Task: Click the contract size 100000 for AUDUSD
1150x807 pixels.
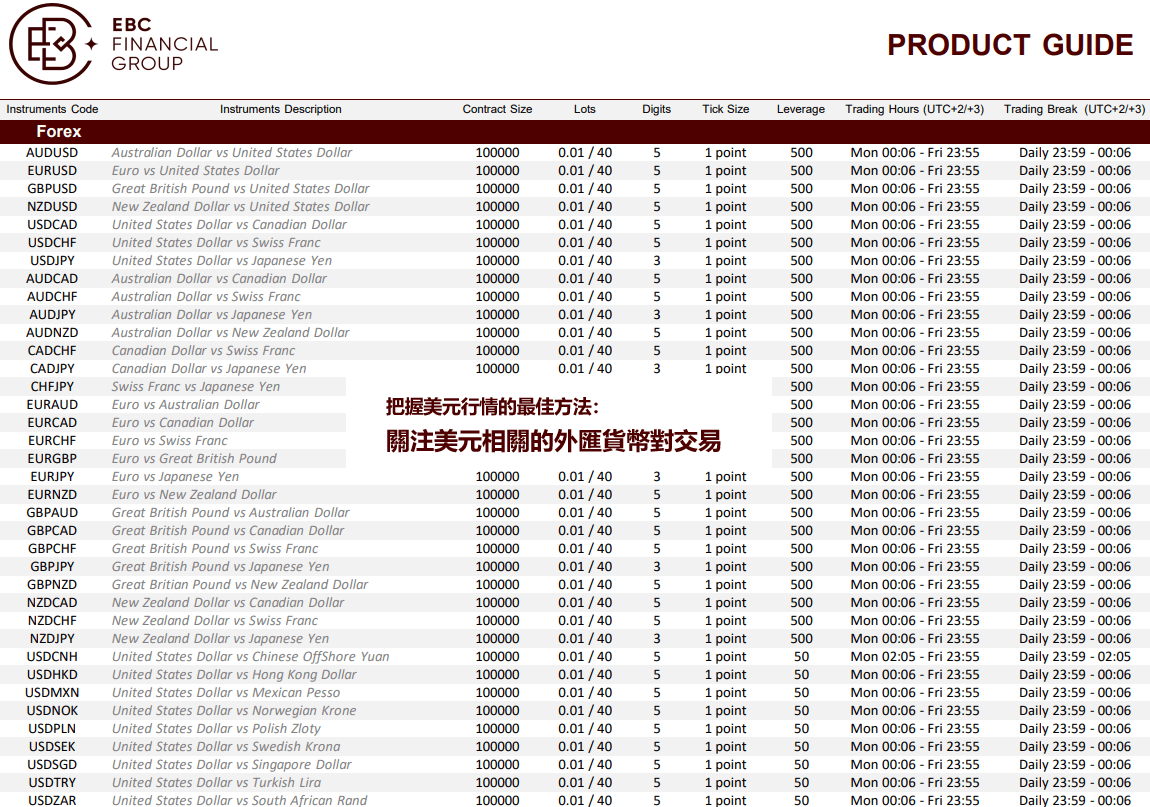Action: (x=497, y=153)
